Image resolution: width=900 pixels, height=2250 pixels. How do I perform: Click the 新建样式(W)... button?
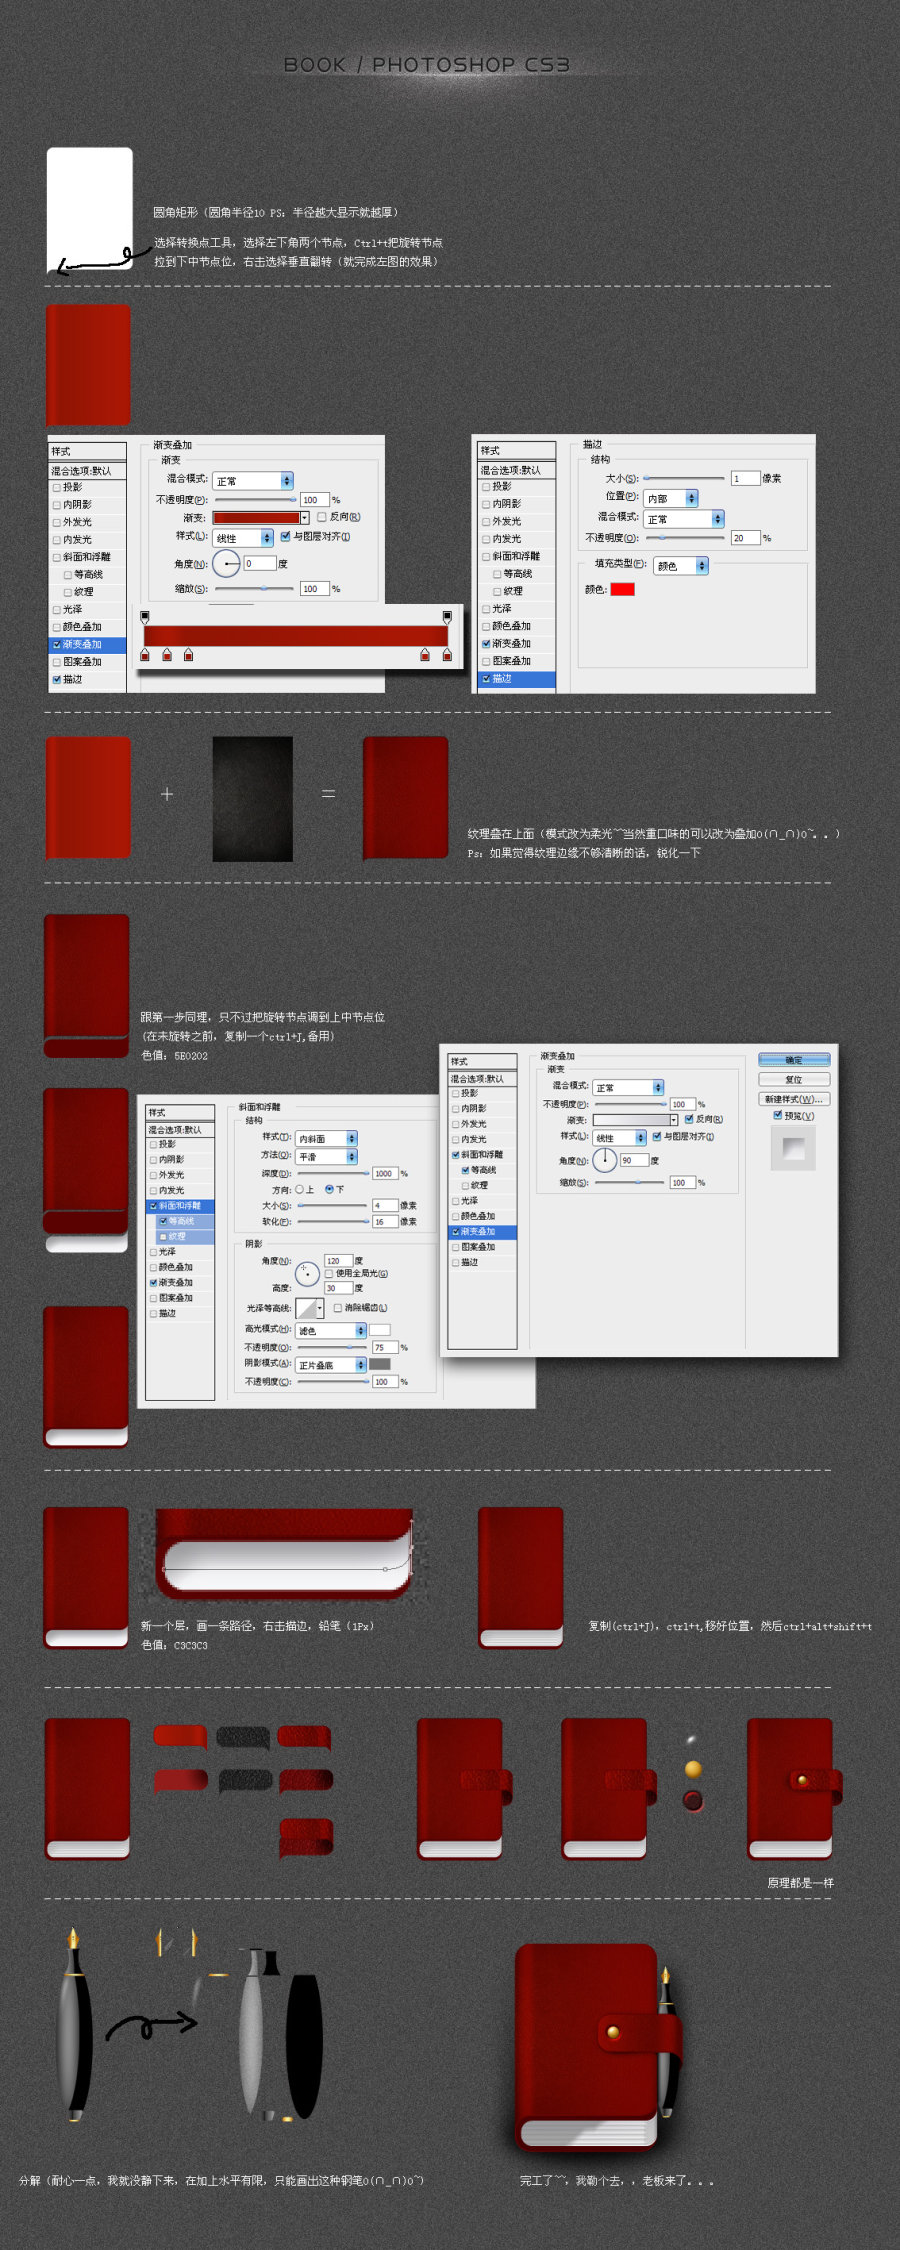pos(794,1099)
